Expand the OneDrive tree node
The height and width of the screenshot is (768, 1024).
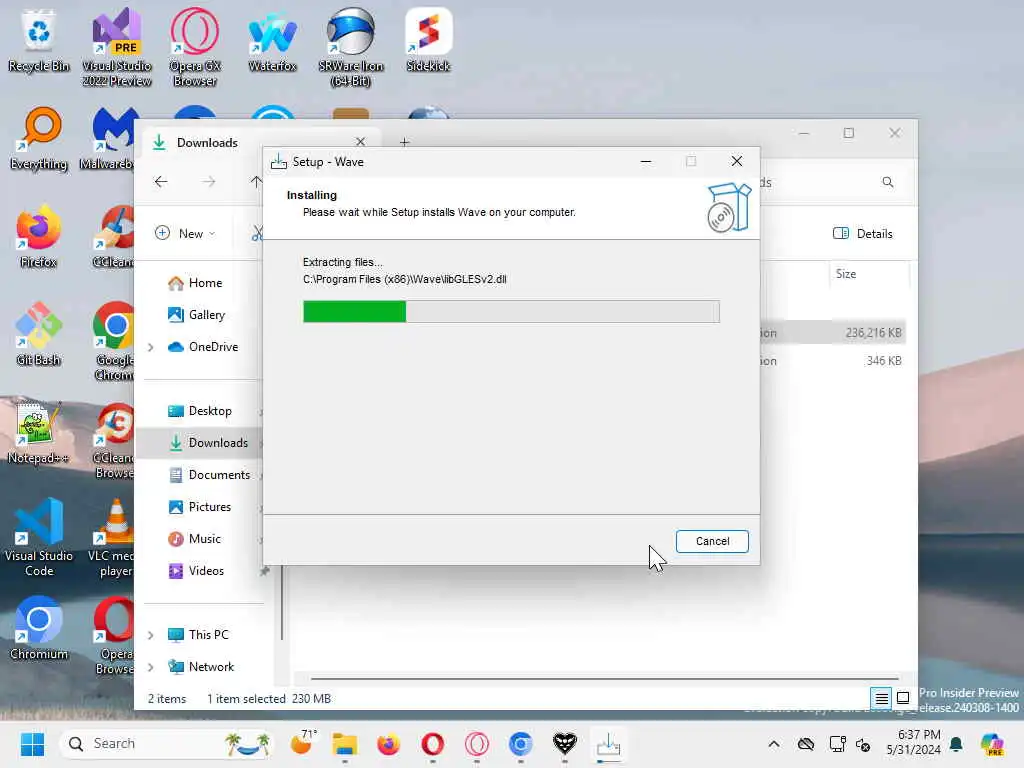(151, 347)
